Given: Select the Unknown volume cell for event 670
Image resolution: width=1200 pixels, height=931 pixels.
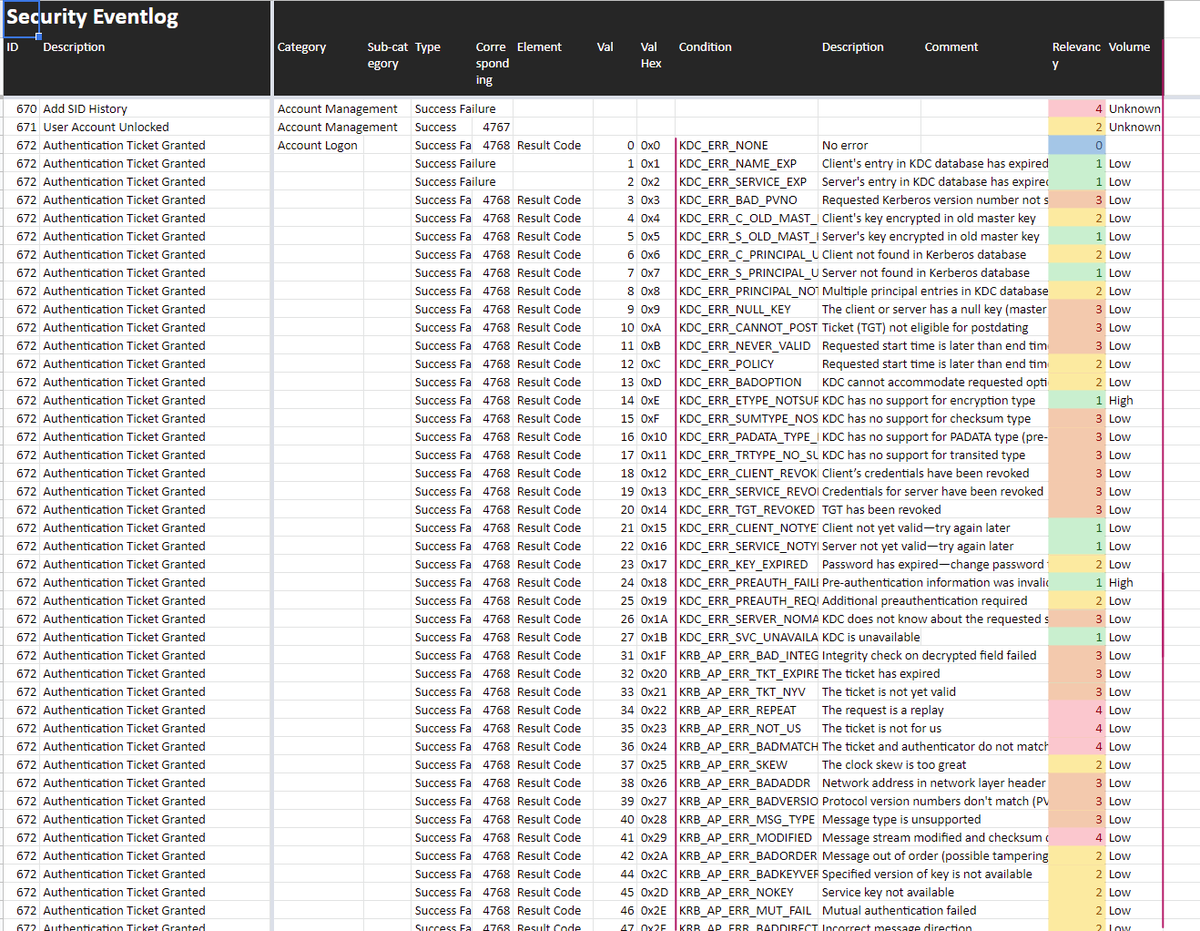Looking at the screenshot, I should pos(1130,108).
